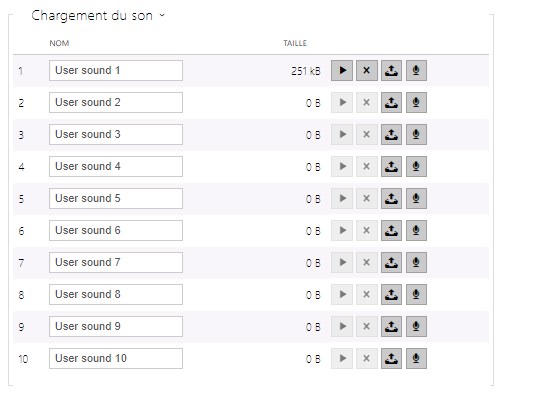Edit the User sound 2 name field
Viewport: 548px width, 394px height.
pos(116,102)
